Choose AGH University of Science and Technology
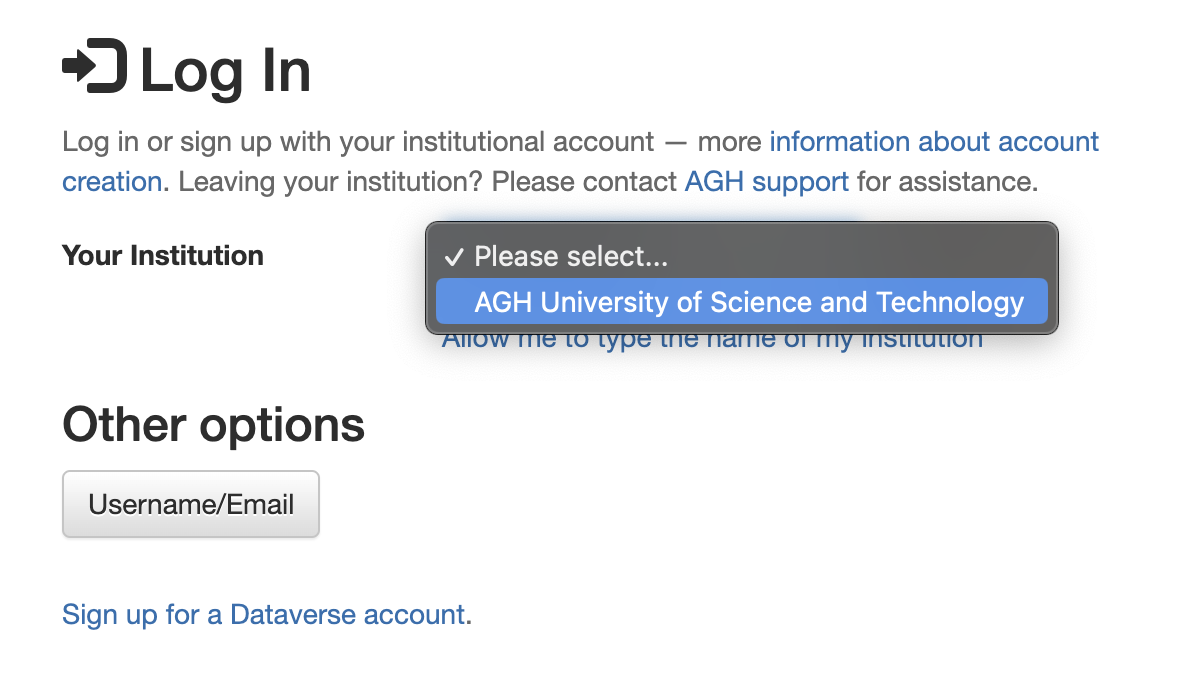The image size is (1188, 688). tap(741, 302)
